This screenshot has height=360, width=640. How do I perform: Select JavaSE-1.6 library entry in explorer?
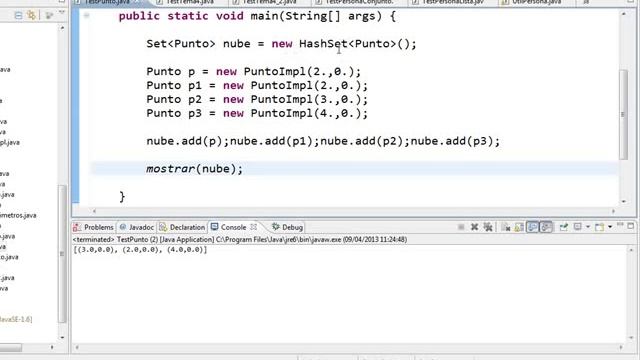[x=16, y=319]
